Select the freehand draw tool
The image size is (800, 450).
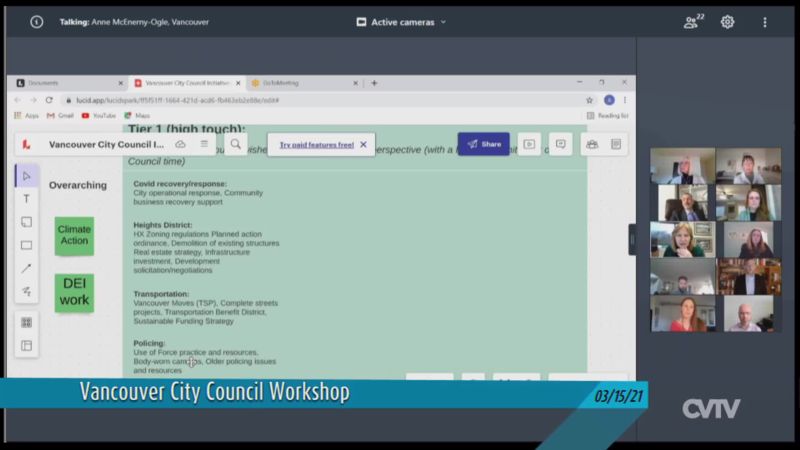[x=26, y=291]
